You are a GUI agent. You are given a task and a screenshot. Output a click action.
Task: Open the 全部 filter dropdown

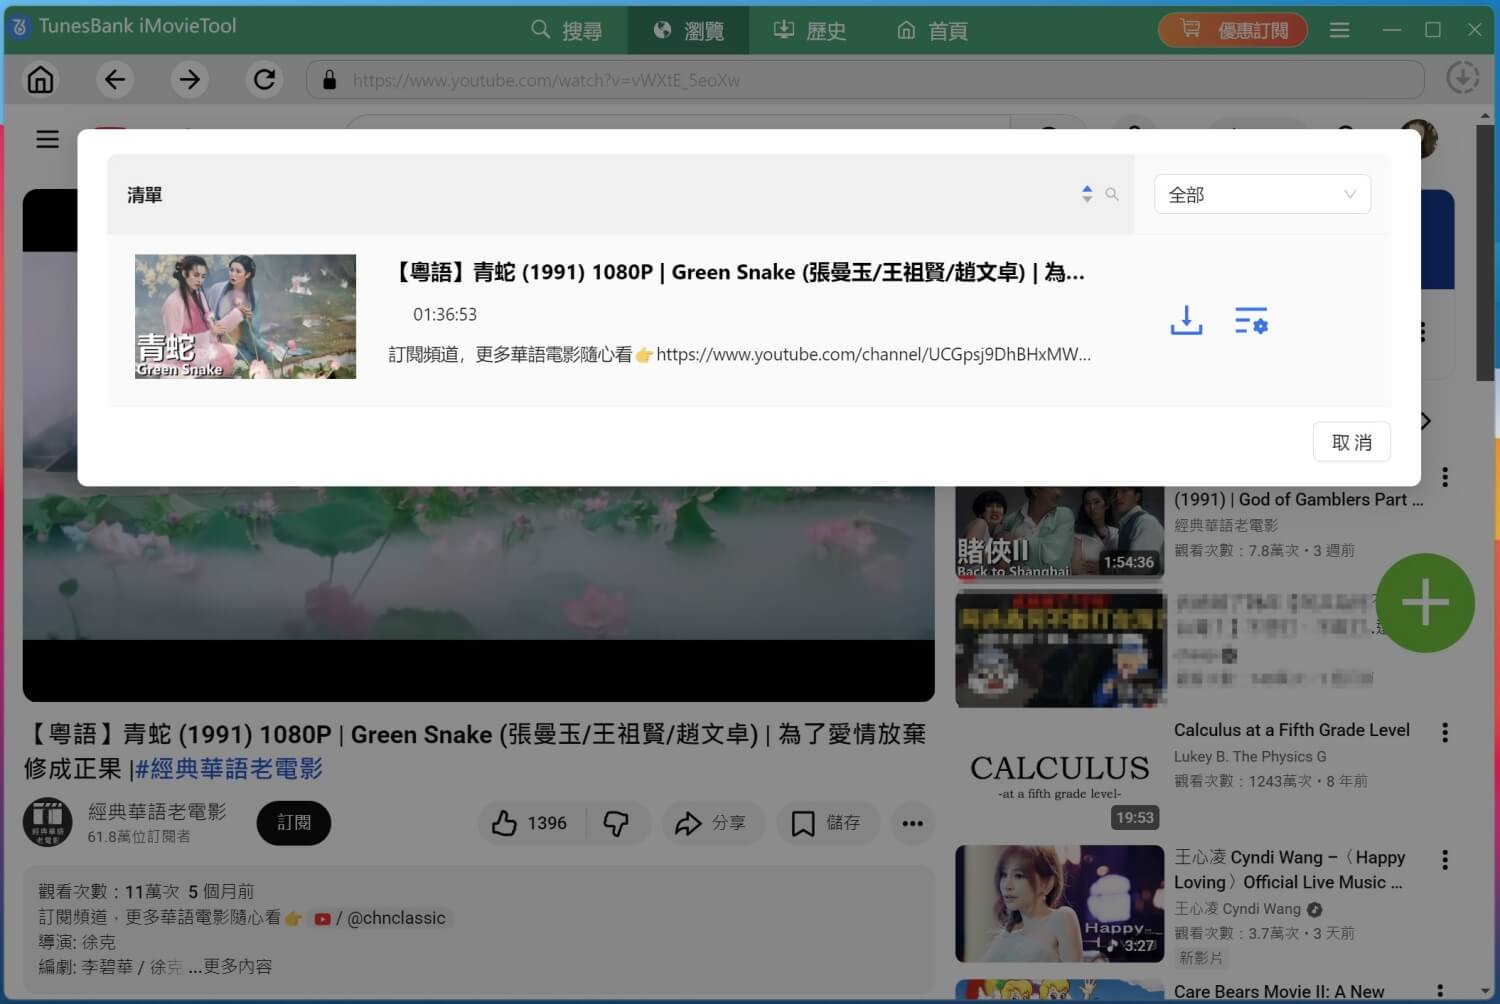point(1262,194)
